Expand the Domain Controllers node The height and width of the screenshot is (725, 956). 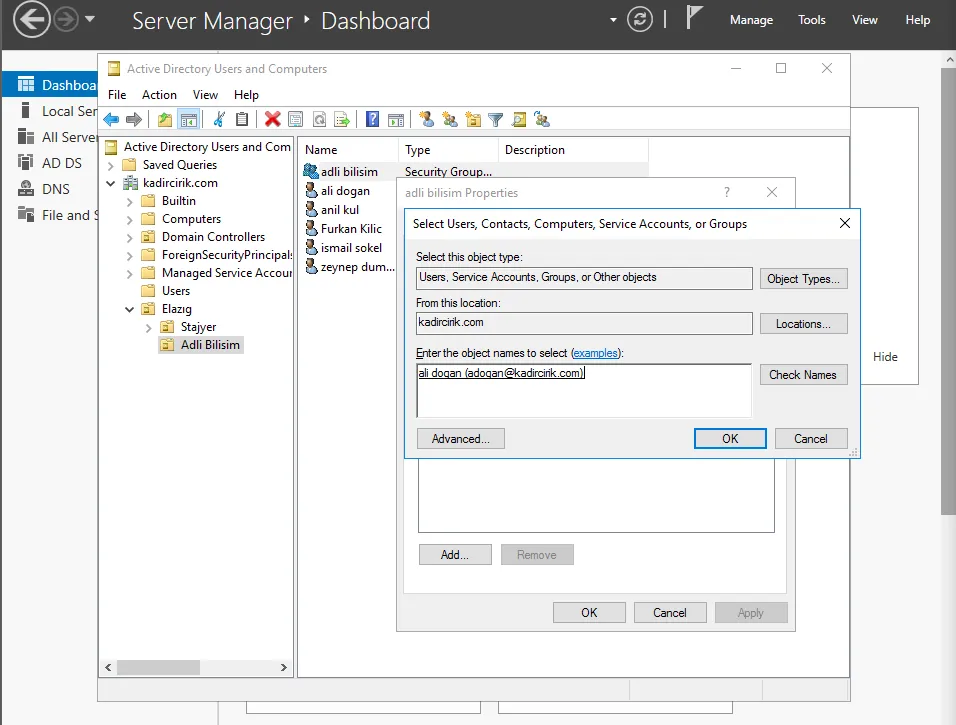point(129,237)
